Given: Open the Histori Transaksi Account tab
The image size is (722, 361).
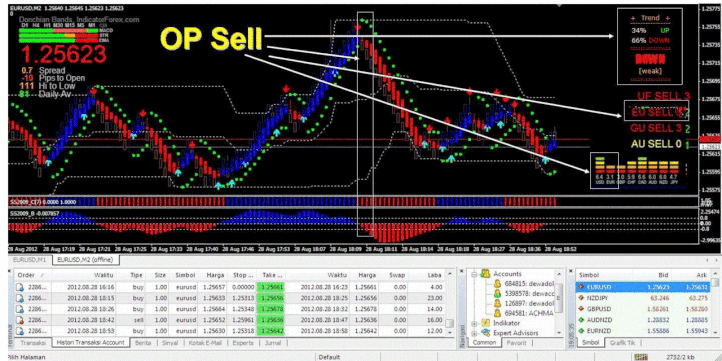Looking at the screenshot, I should pos(90,343).
